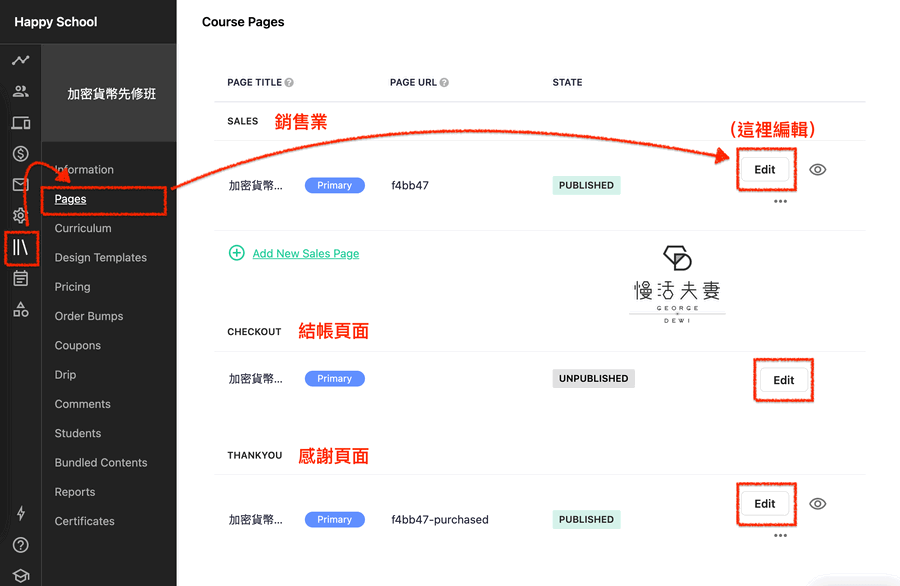
Task: Open the users icon in sidebar
Action: [20, 91]
